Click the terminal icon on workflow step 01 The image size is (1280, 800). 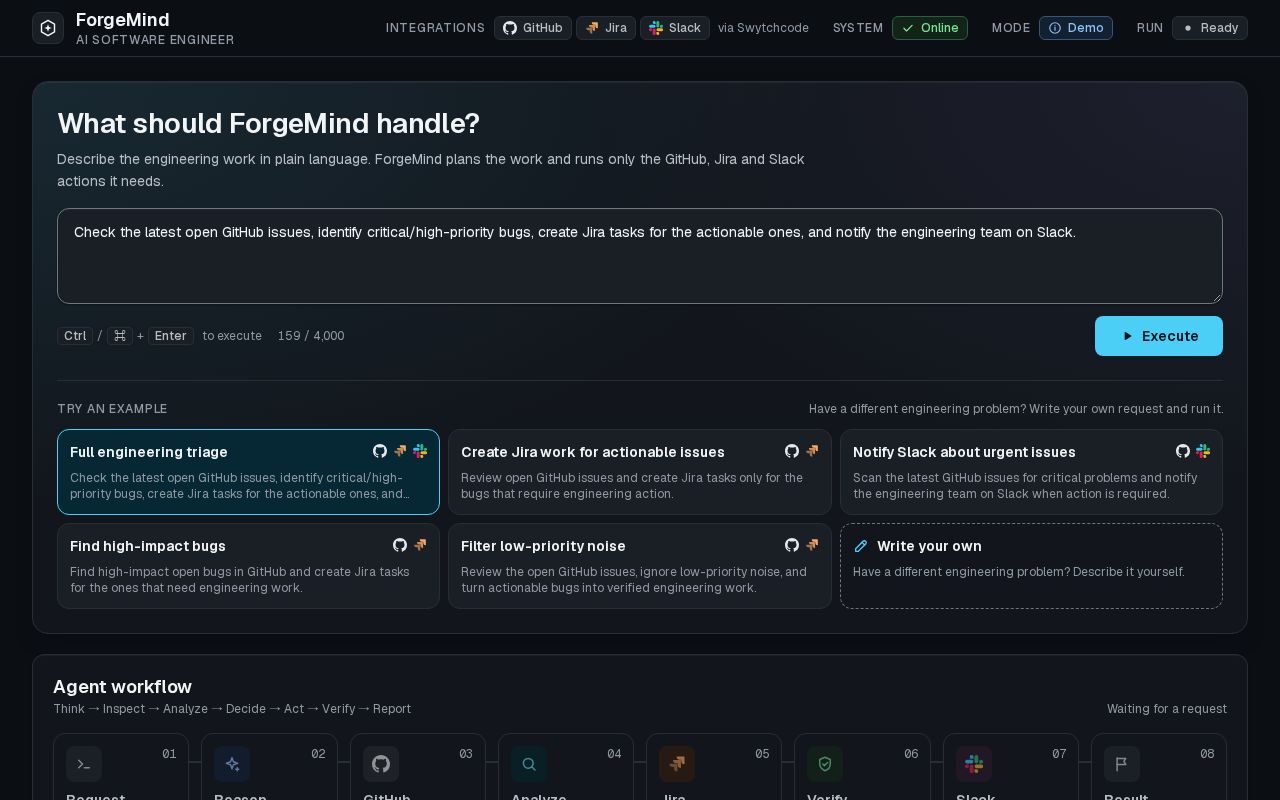[x=84, y=764]
